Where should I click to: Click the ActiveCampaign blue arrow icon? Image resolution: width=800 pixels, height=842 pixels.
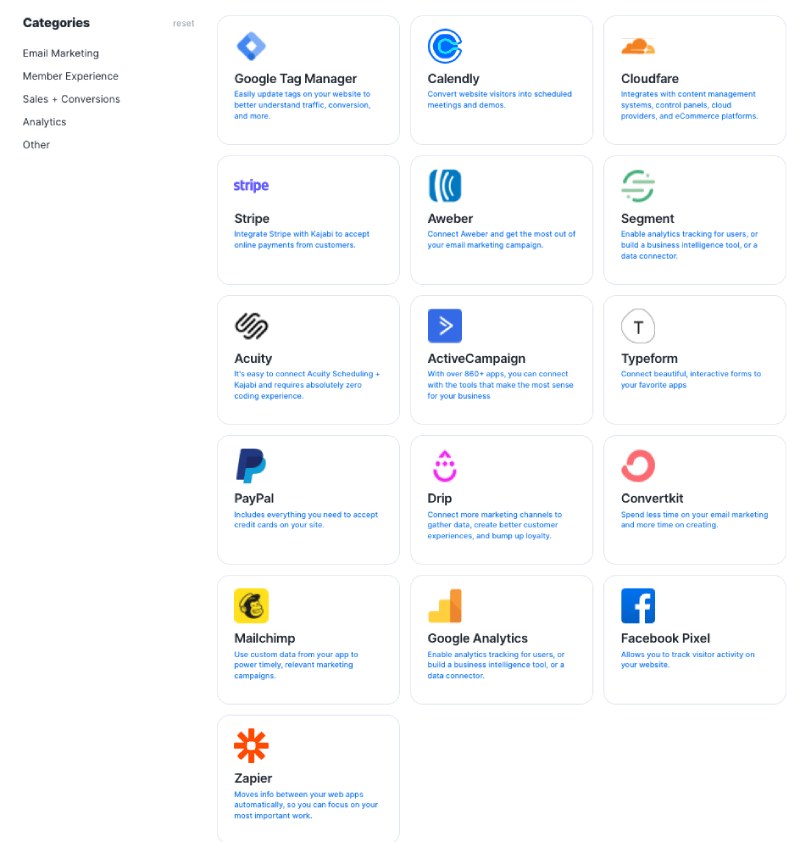click(x=445, y=326)
